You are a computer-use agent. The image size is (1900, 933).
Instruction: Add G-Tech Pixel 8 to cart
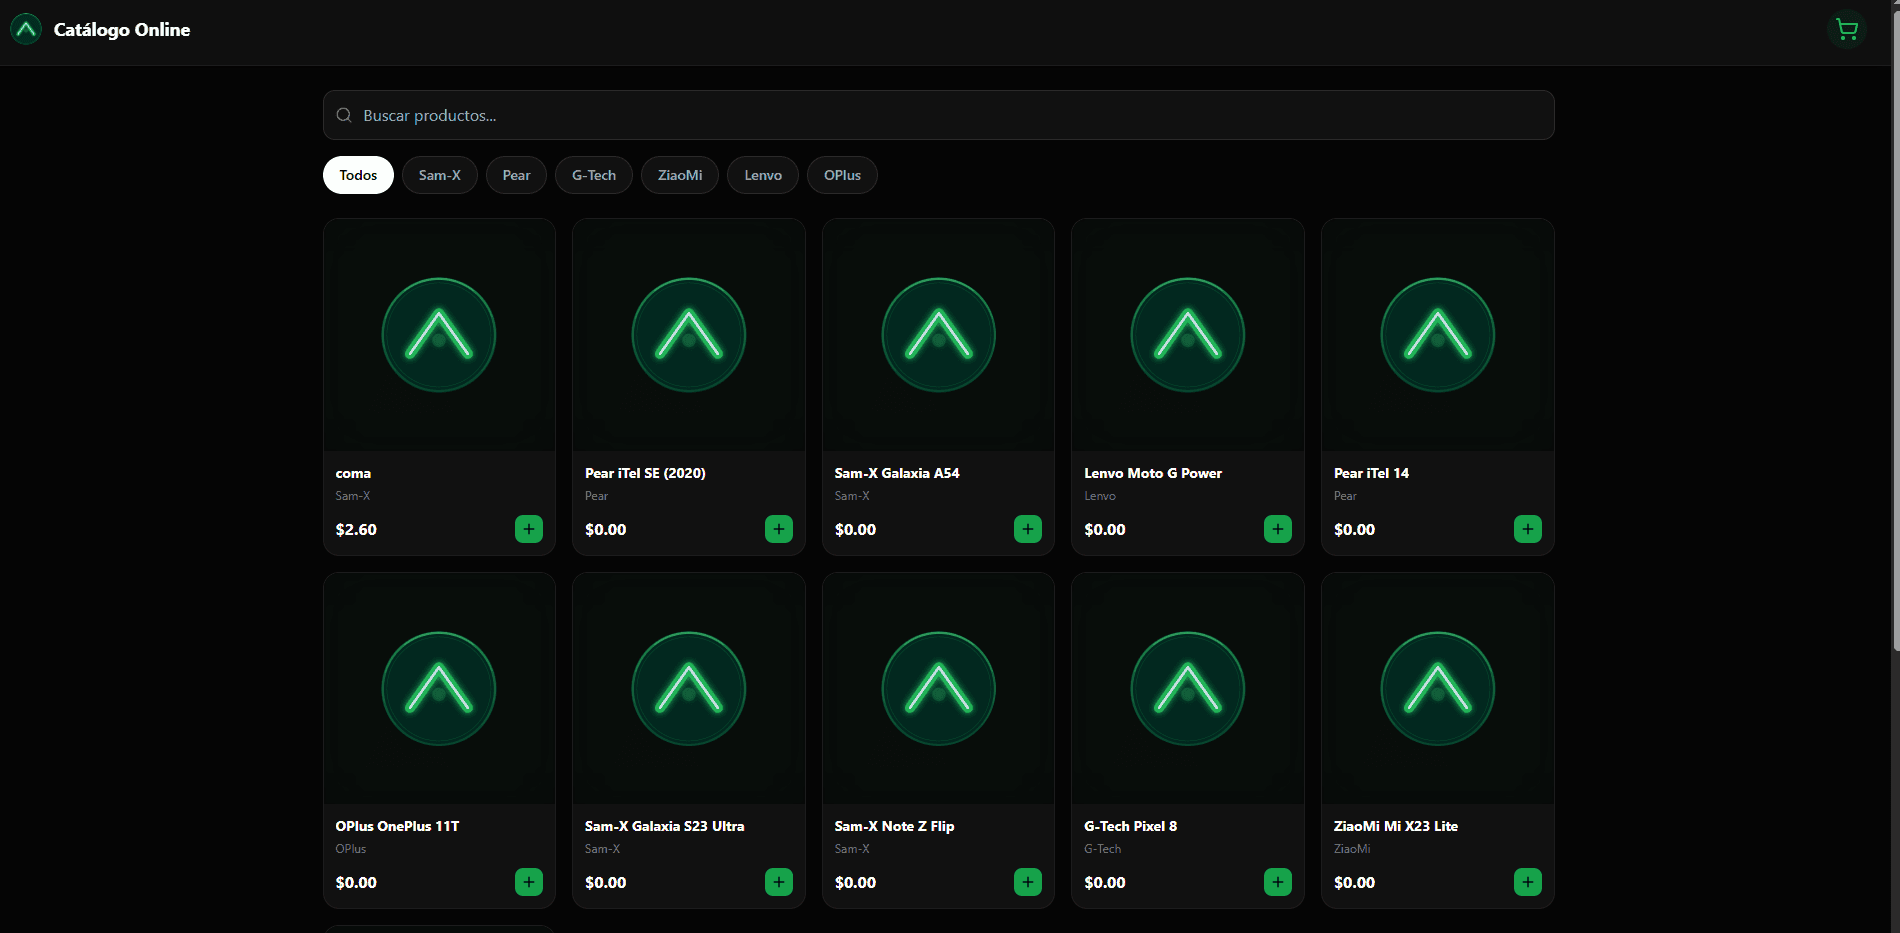[x=1277, y=882]
